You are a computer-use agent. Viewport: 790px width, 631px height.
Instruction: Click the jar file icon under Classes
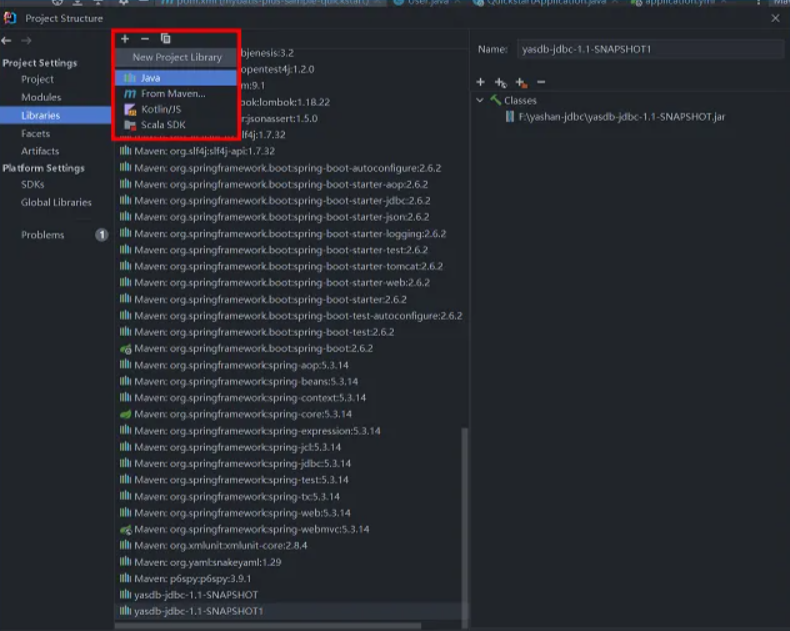point(510,117)
